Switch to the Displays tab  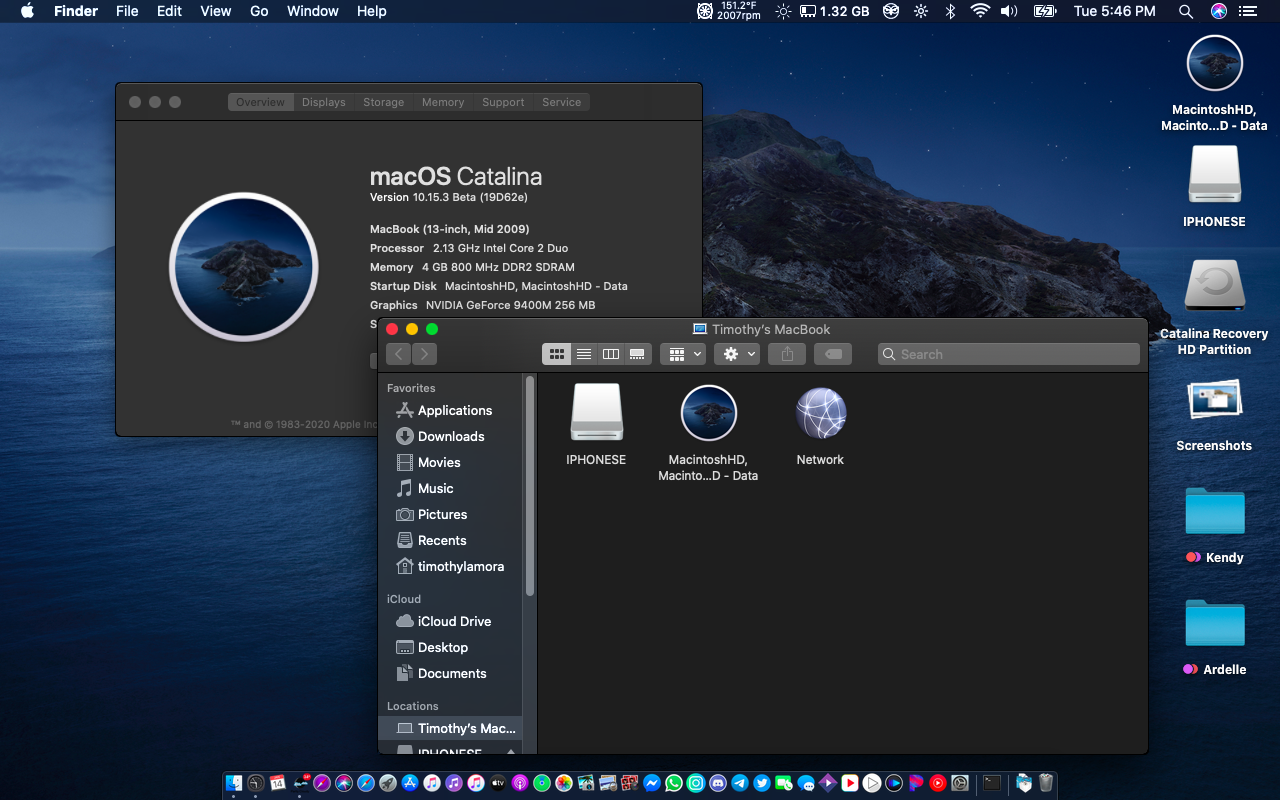coord(323,102)
